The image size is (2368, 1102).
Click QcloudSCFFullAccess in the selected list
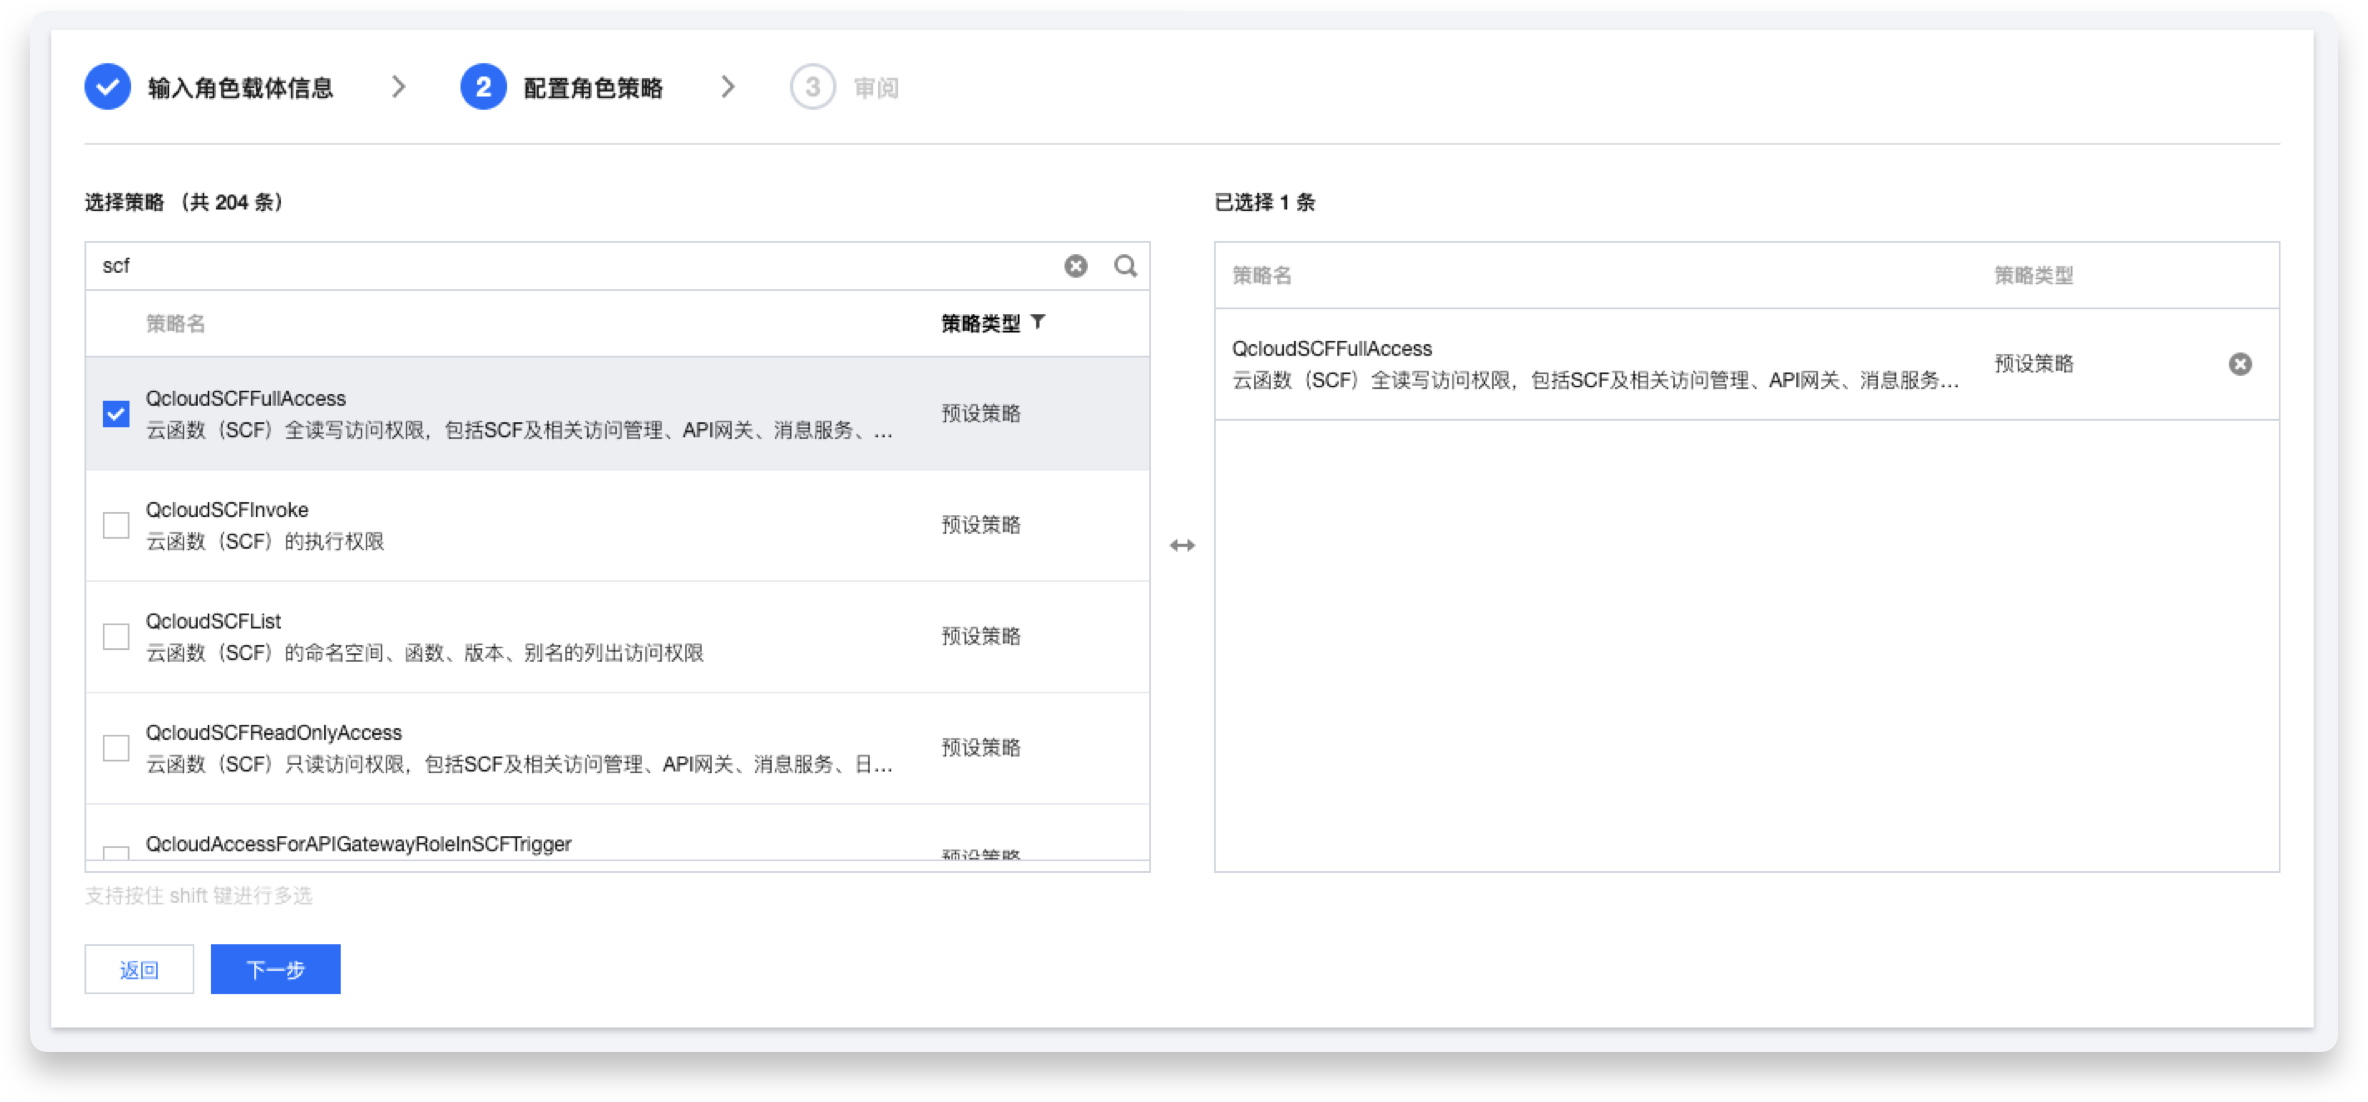point(1332,349)
